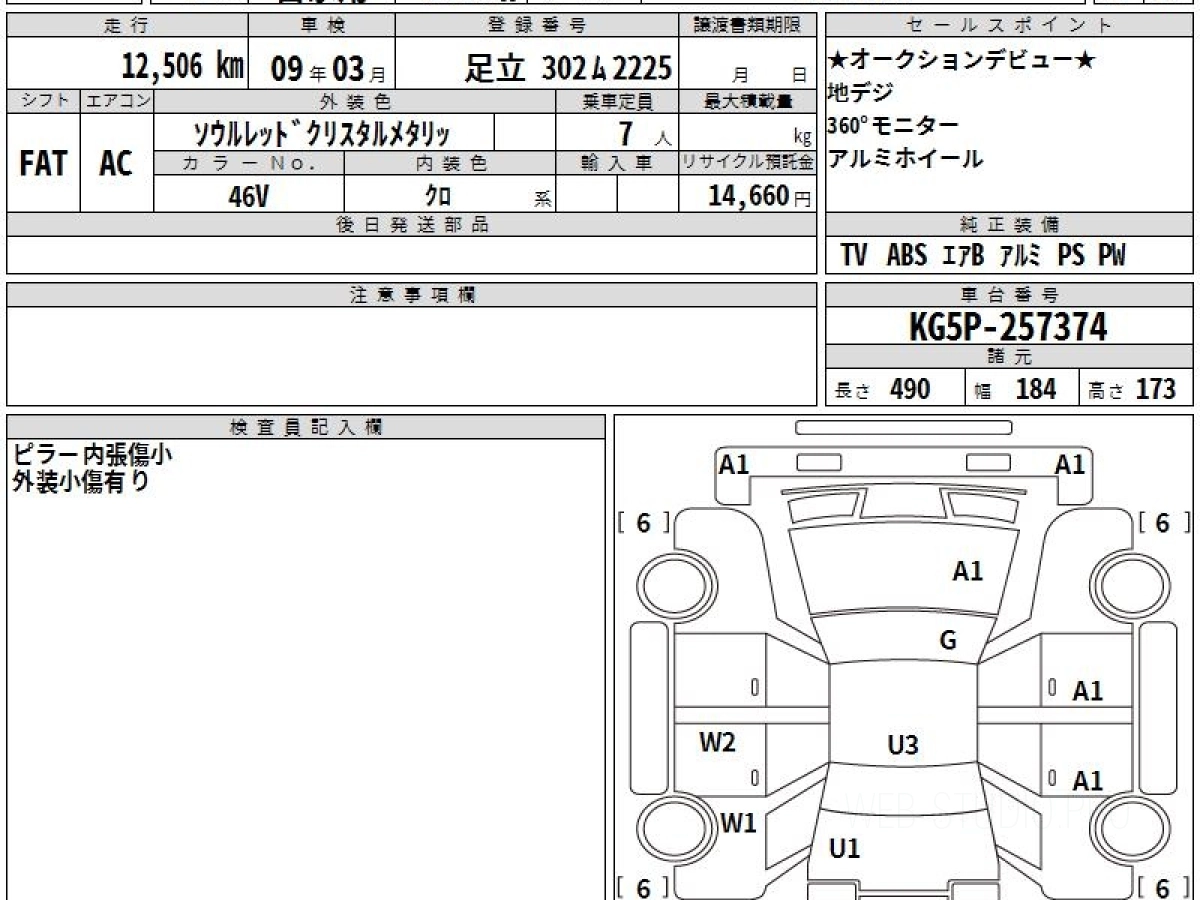Select the 譲渡書類期限 header
Image resolution: width=1200 pixels, height=900 pixels.
tap(749, 26)
